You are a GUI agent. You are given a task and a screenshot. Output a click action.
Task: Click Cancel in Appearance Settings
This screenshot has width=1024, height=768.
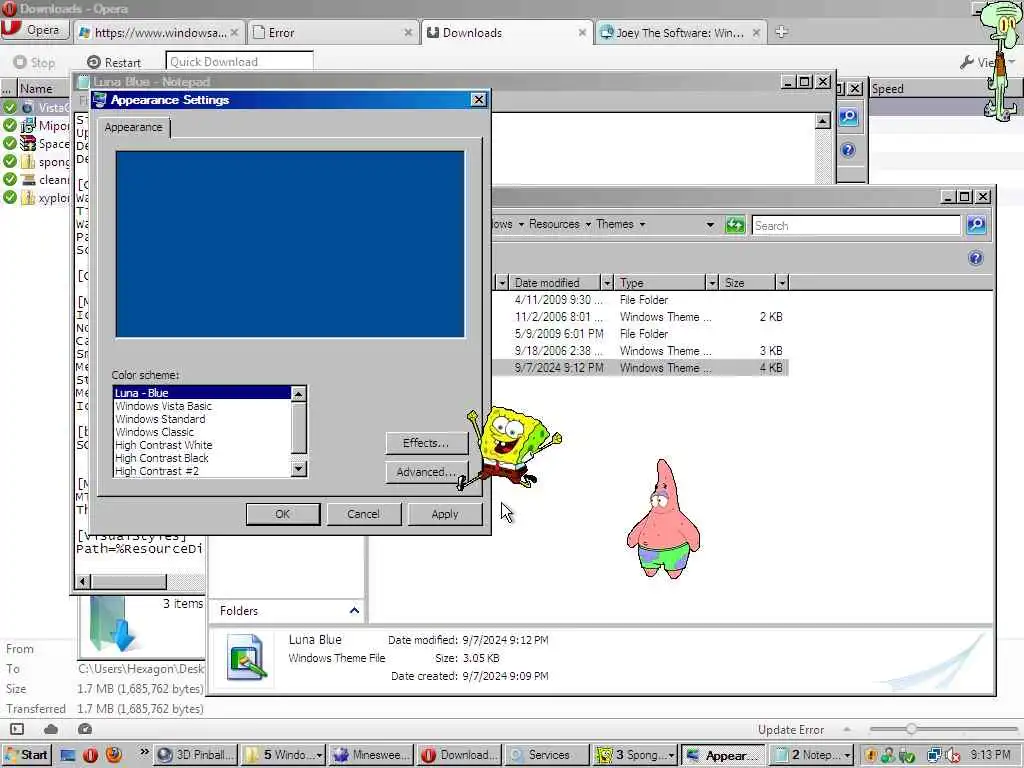click(x=364, y=514)
